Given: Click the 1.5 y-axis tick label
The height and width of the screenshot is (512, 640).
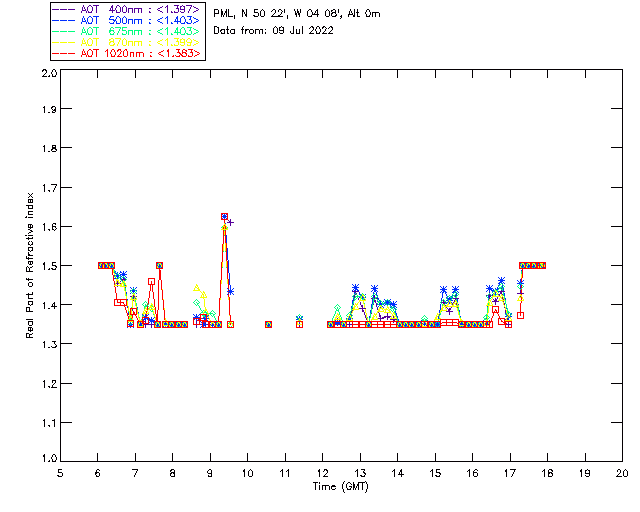Looking at the screenshot, I should coord(49,266).
